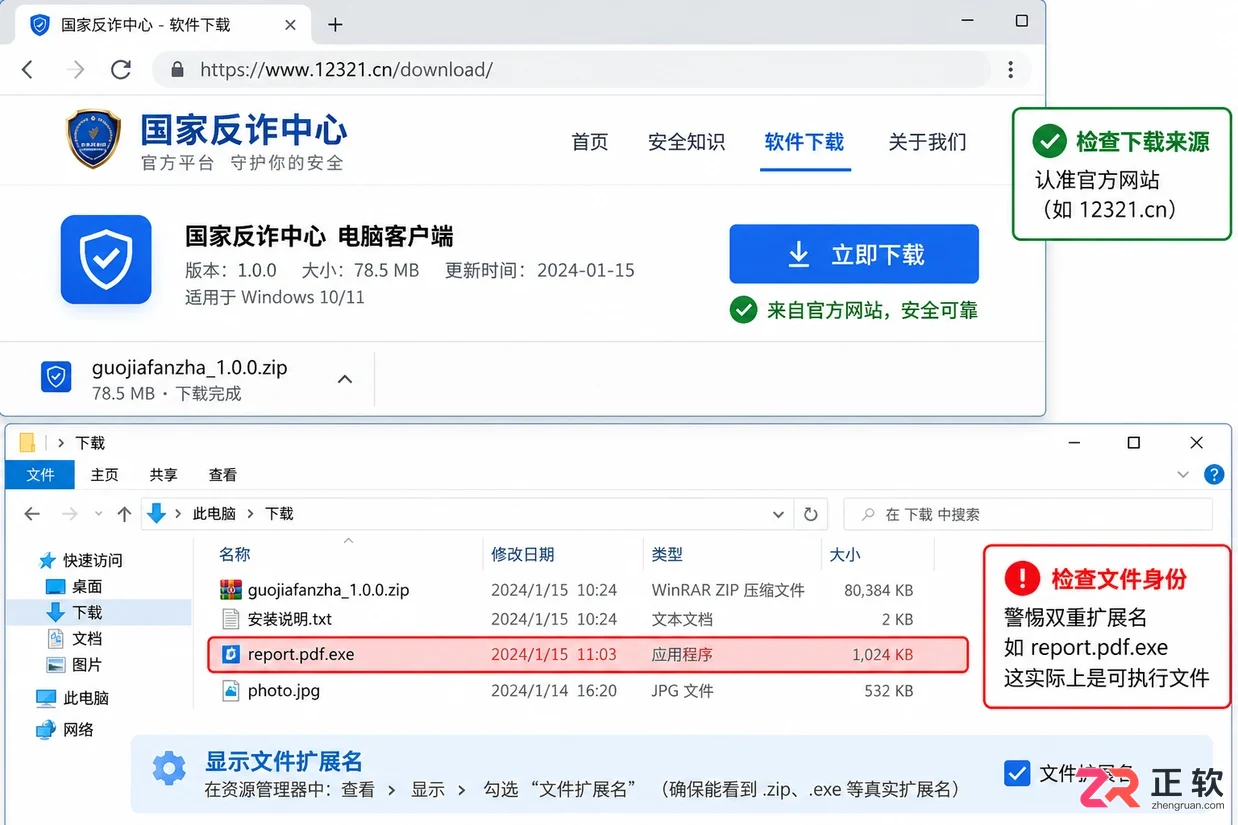The height and width of the screenshot is (825, 1238).
Task: Open the 文件 menu in Explorer
Action: click(x=40, y=475)
